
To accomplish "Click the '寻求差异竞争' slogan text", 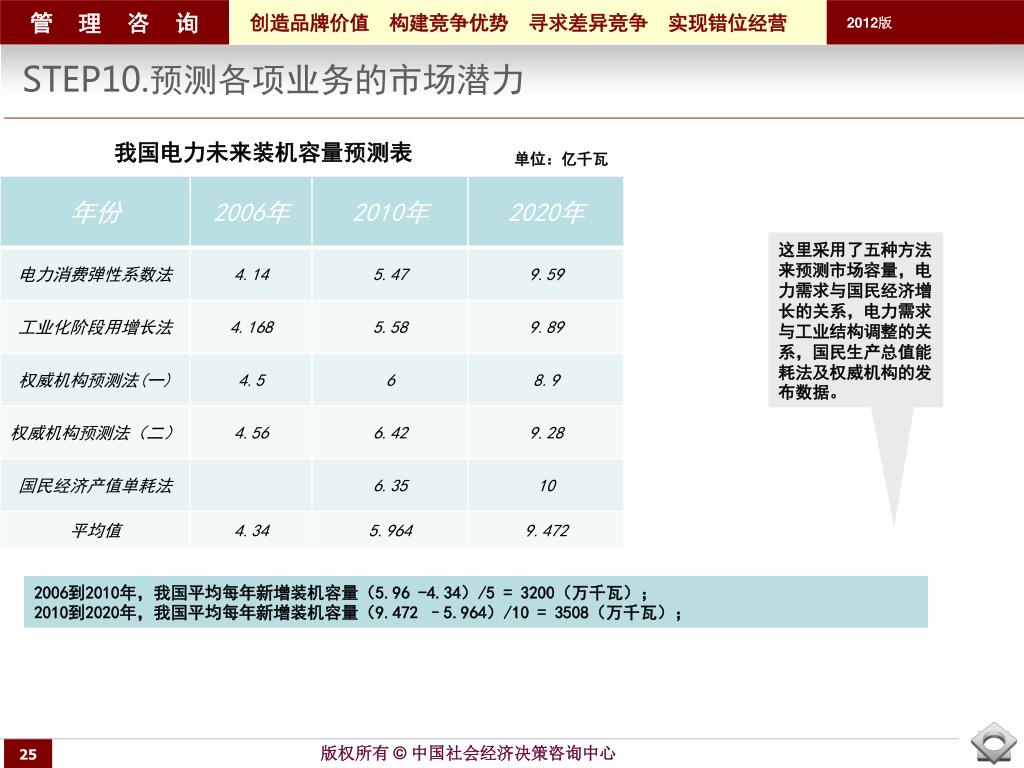I will [x=588, y=23].
